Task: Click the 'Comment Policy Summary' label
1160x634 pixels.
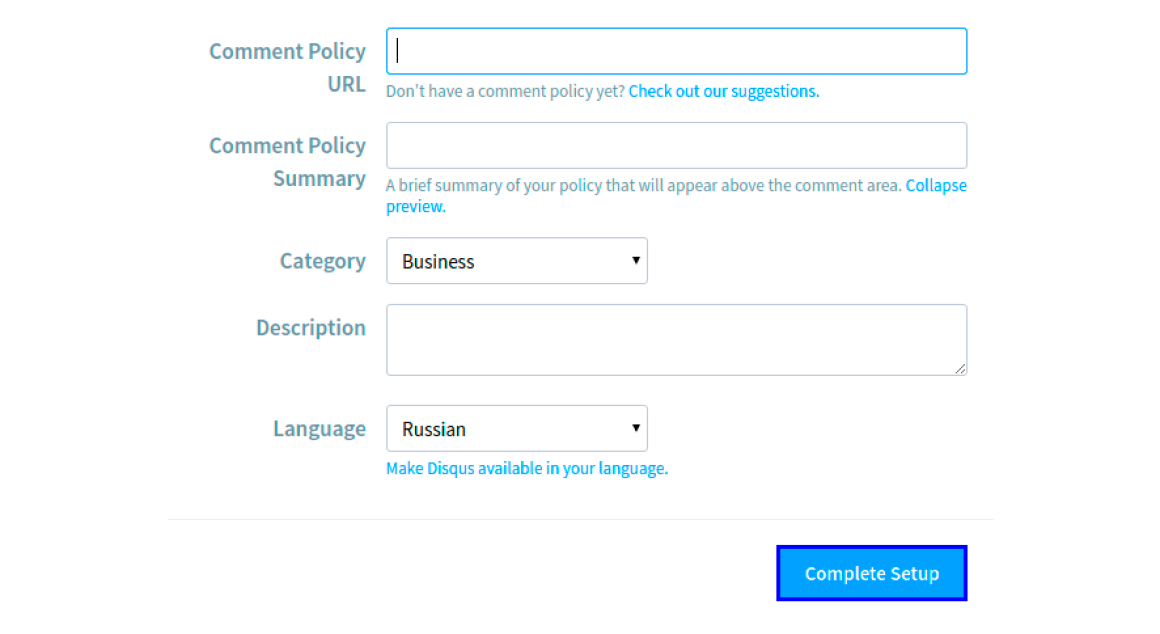Action: click(x=288, y=162)
